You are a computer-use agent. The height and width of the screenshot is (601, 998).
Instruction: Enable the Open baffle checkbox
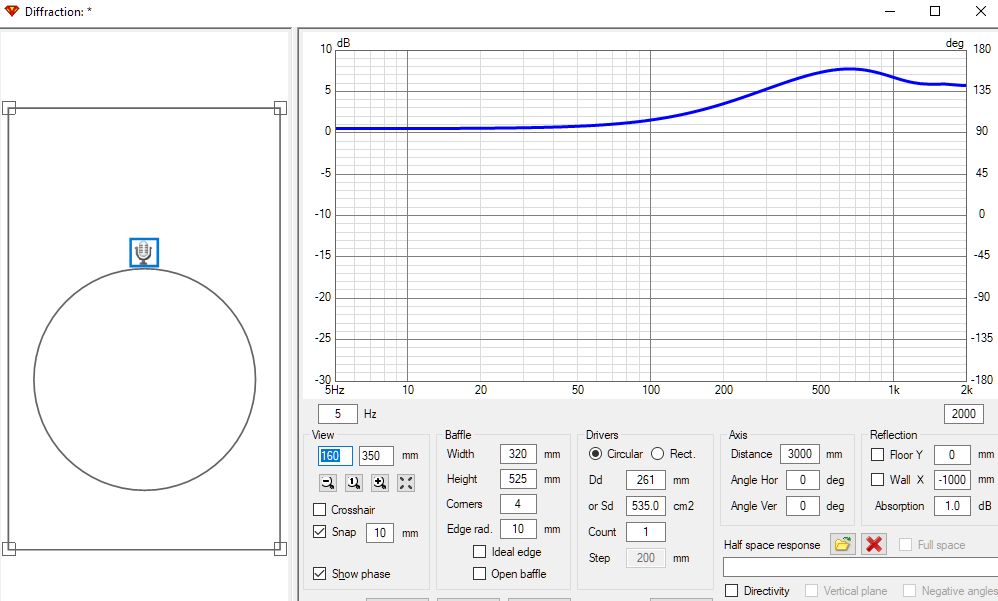pos(480,574)
